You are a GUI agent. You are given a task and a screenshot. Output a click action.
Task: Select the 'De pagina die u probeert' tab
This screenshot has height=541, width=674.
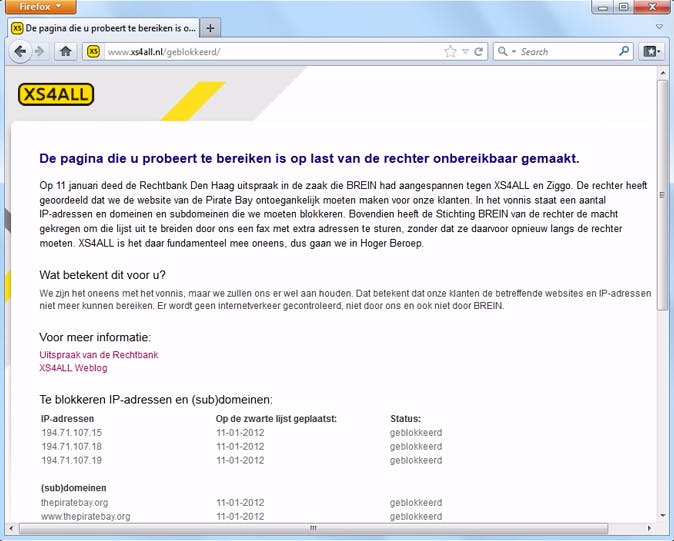pyautogui.click(x=103, y=28)
